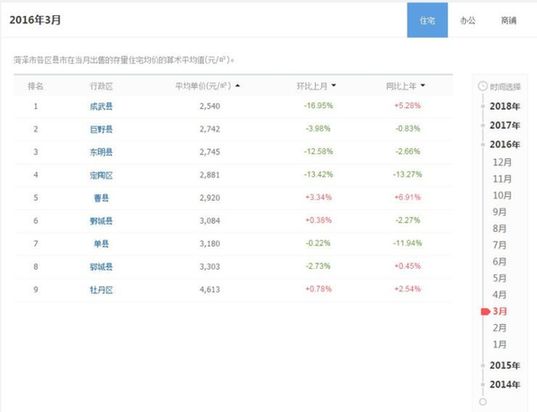This screenshot has height=412, width=537.
Task: Click the -16.95% month-over-month value
Action: point(318,105)
